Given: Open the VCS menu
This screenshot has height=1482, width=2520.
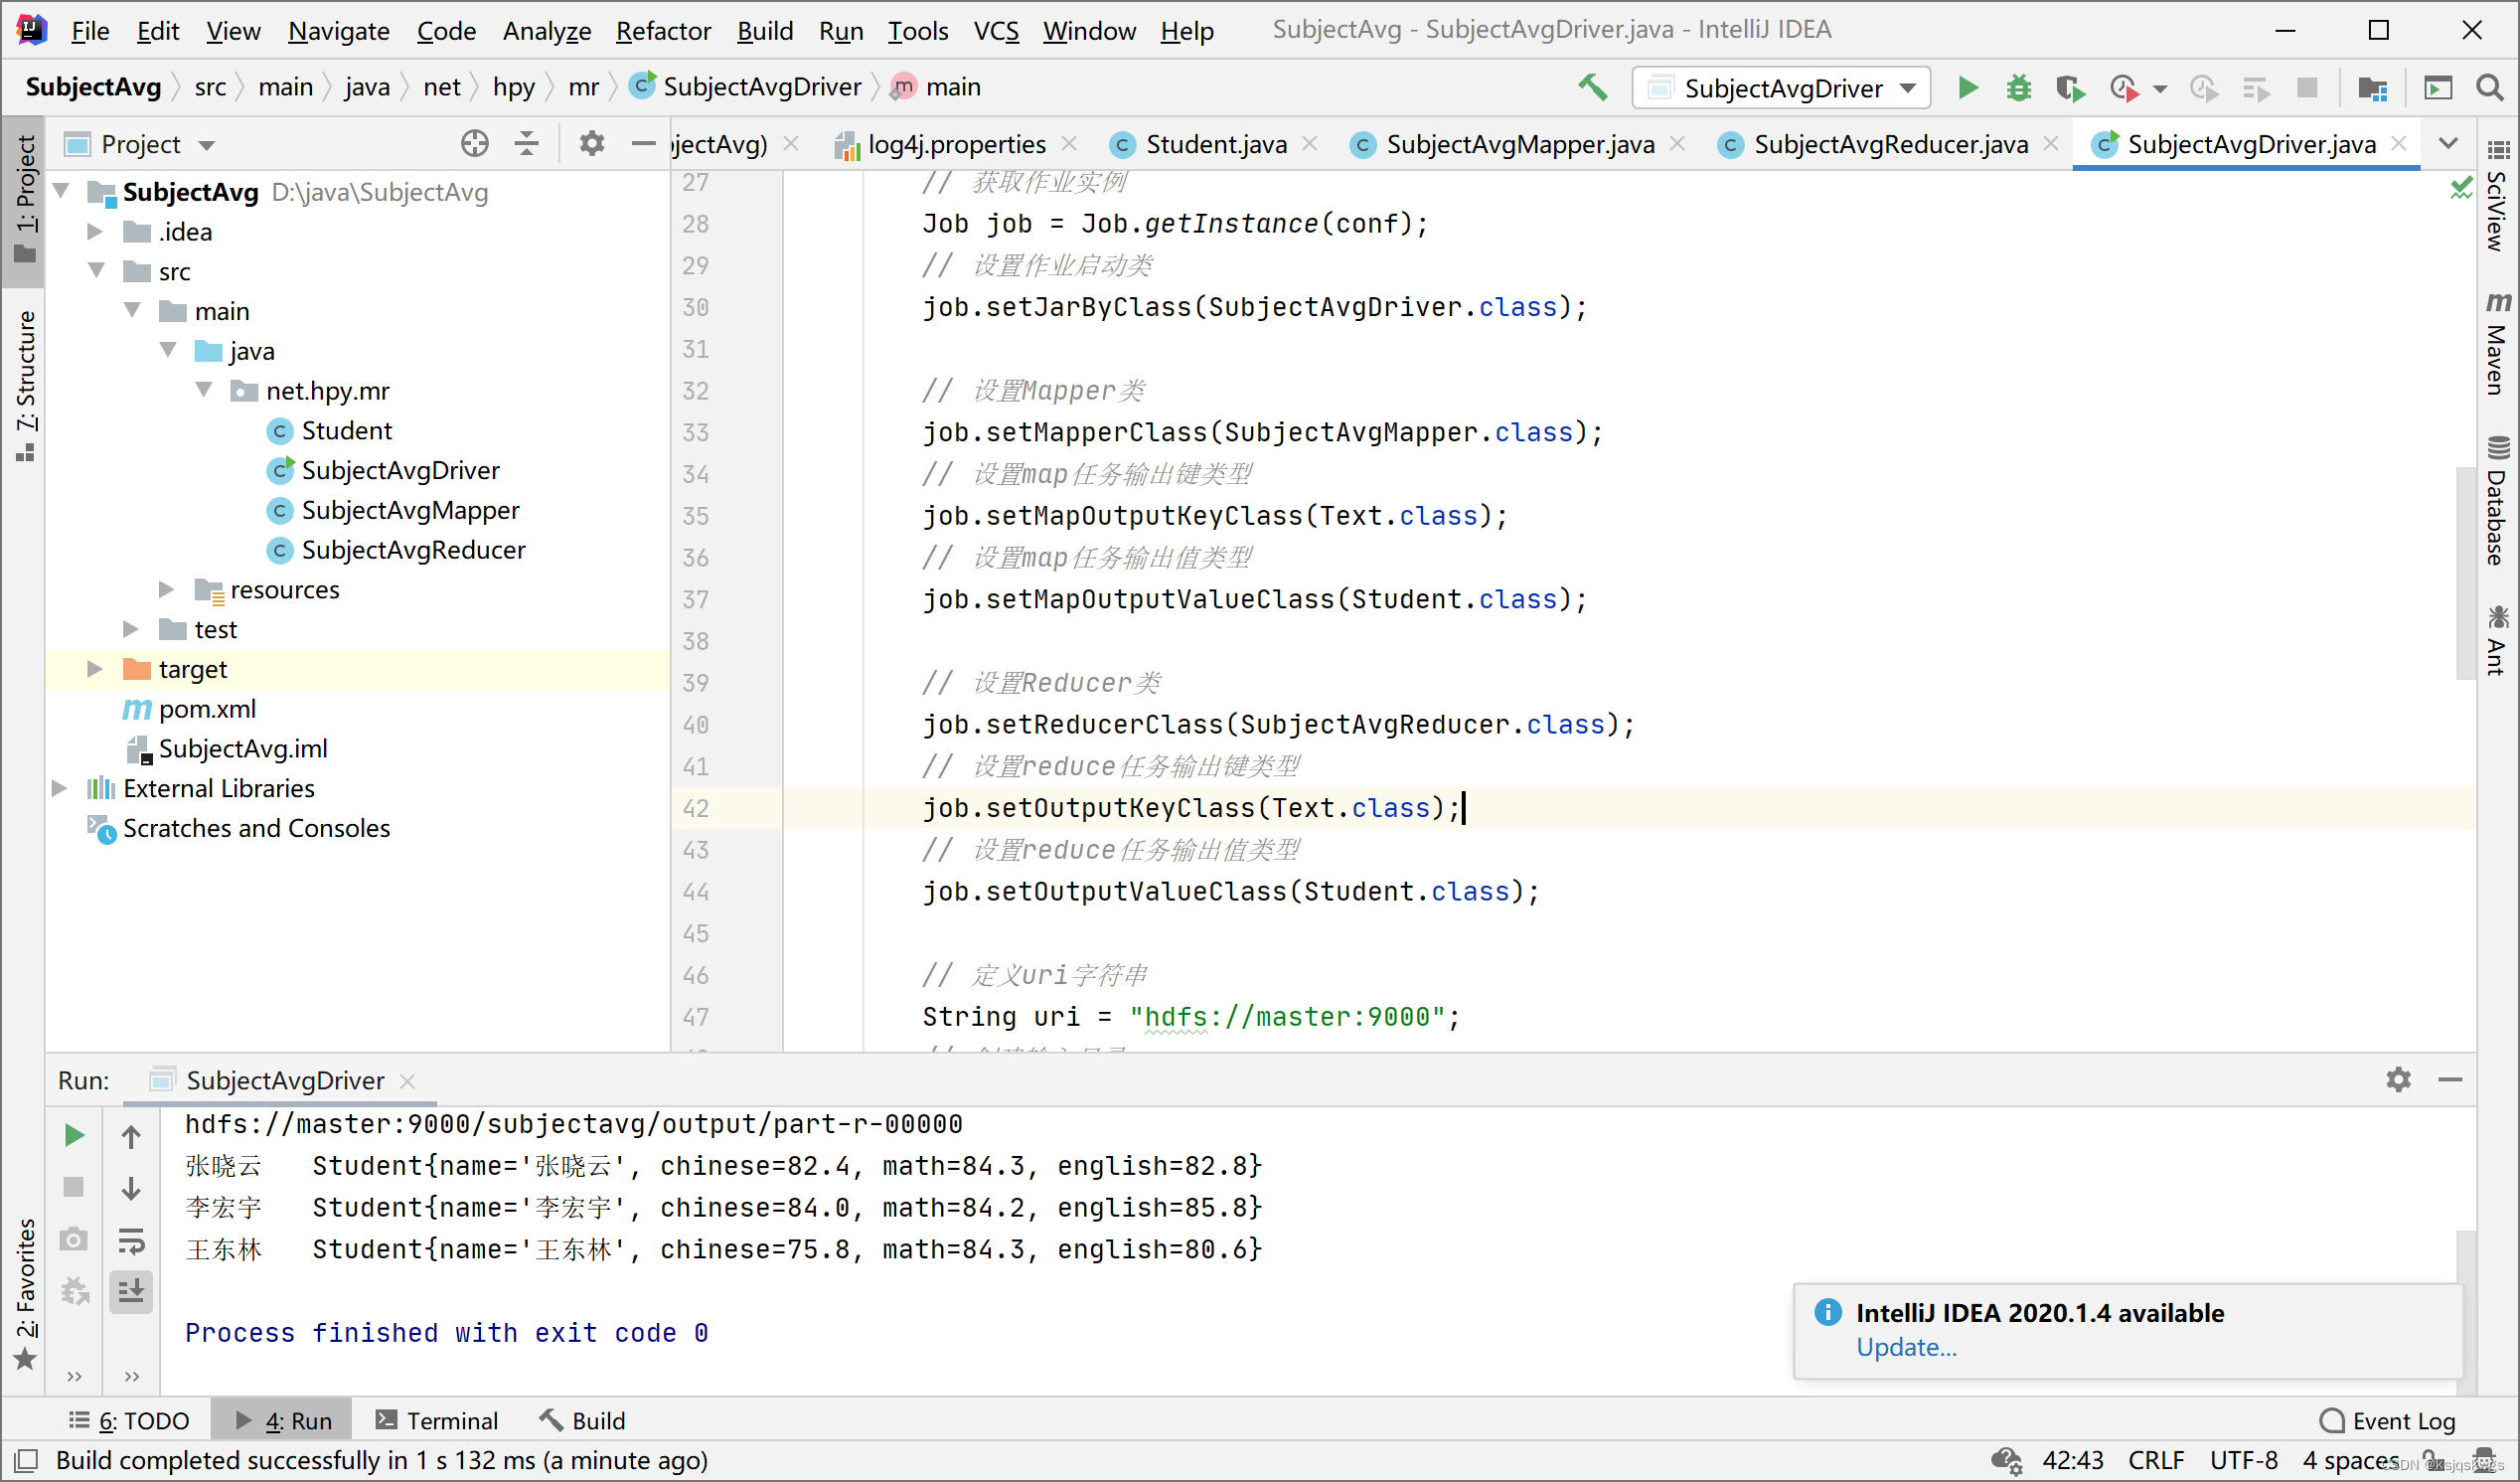Looking at the screenshot, I should pos(996,31).
